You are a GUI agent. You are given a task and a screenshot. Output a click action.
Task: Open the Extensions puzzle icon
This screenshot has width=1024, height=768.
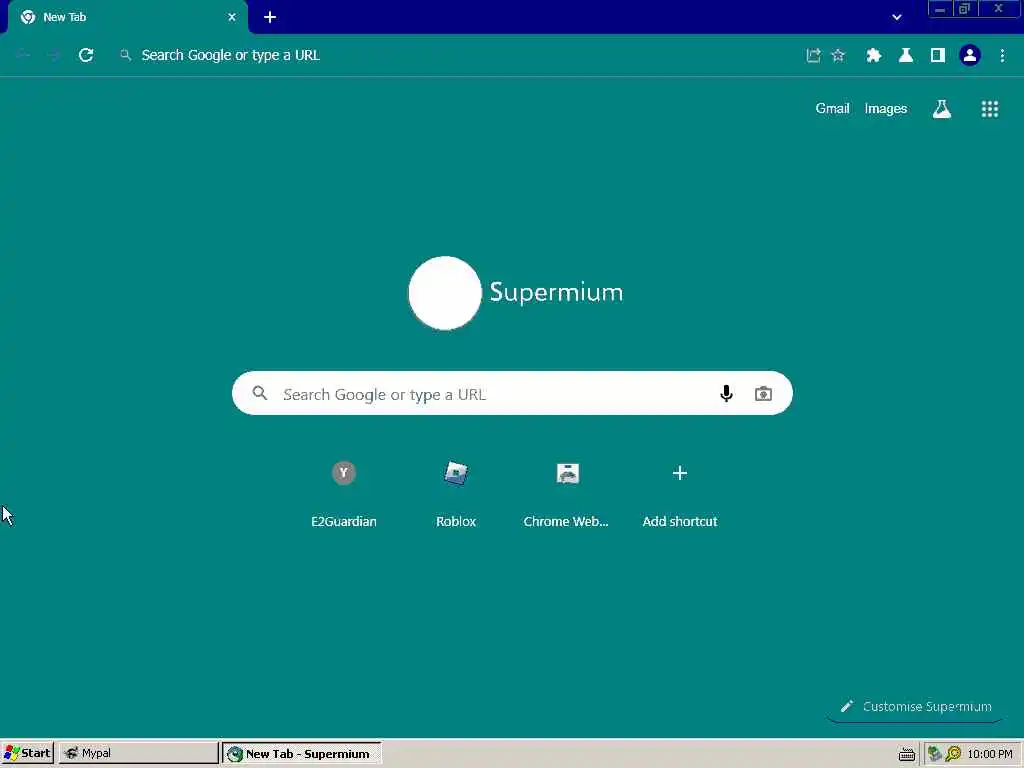[x=874, y=56]
